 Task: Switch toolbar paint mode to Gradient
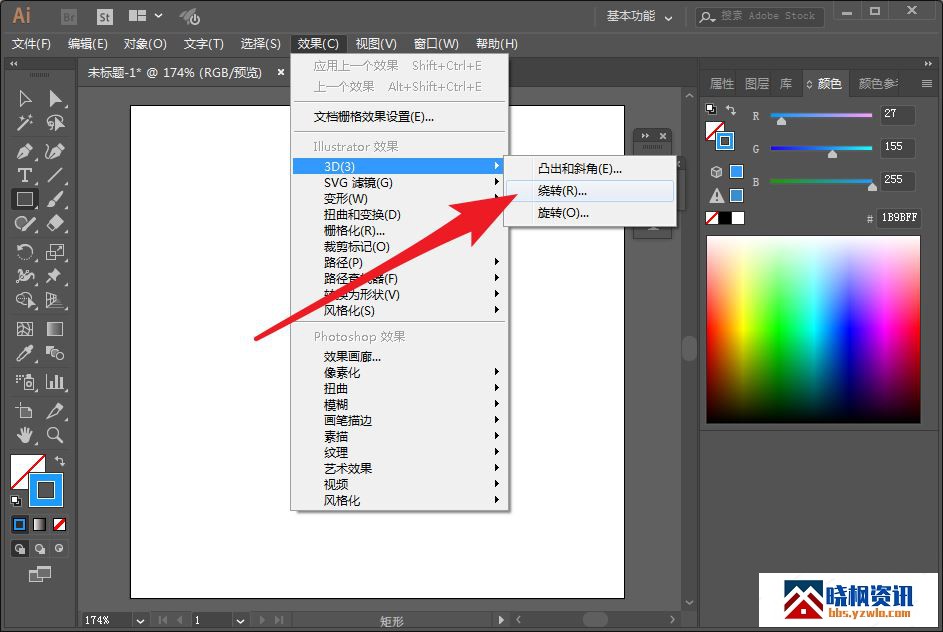pos(40,524)
